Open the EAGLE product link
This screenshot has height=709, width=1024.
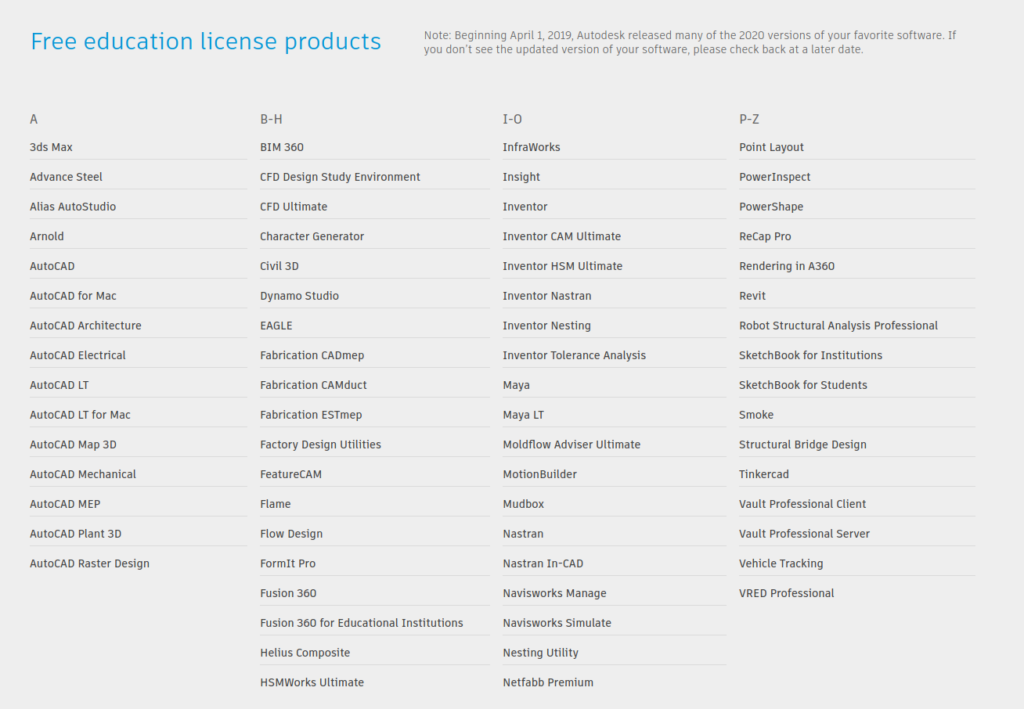(276, 325)
